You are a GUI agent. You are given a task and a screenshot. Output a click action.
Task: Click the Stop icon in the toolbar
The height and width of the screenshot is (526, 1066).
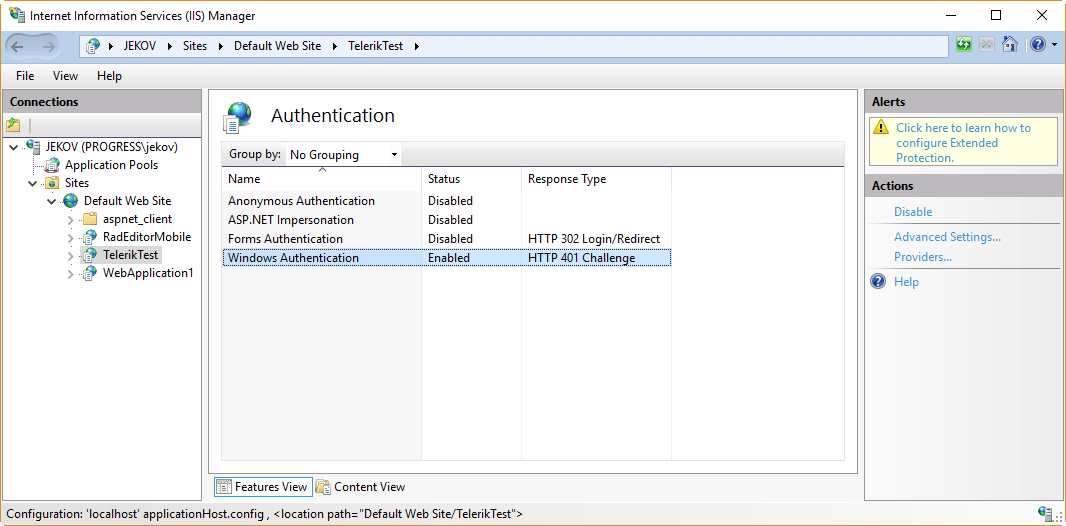987,45
